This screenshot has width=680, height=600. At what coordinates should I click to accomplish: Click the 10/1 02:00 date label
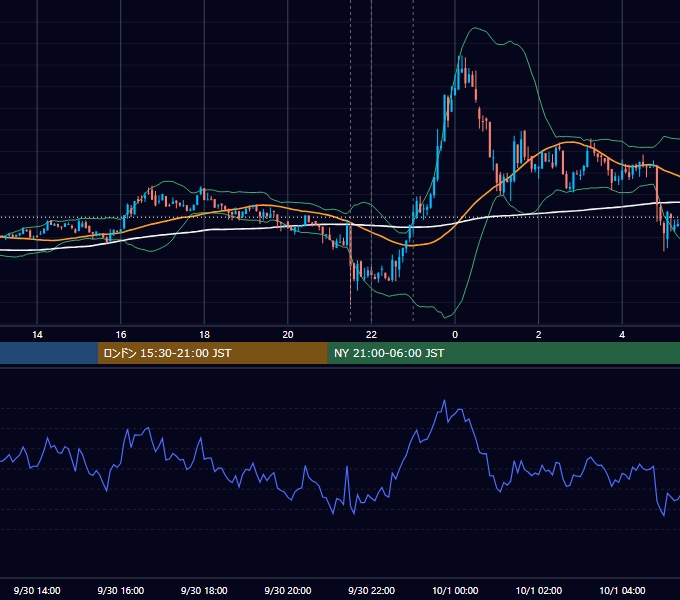click(539, 590)
